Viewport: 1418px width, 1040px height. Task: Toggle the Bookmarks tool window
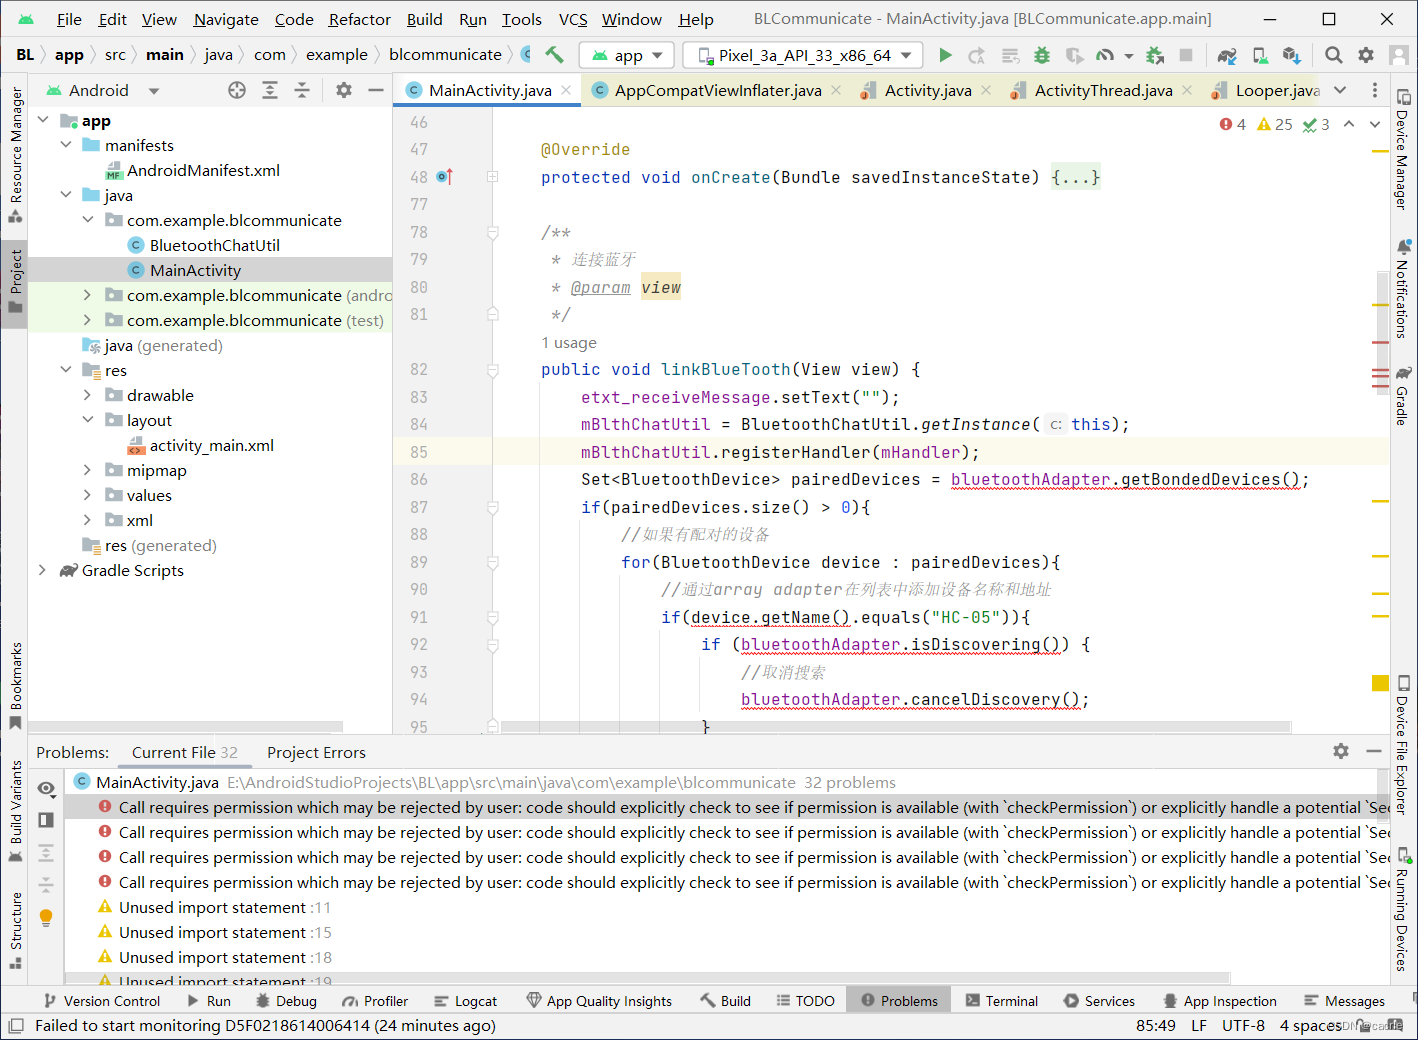tap(15, 686)
